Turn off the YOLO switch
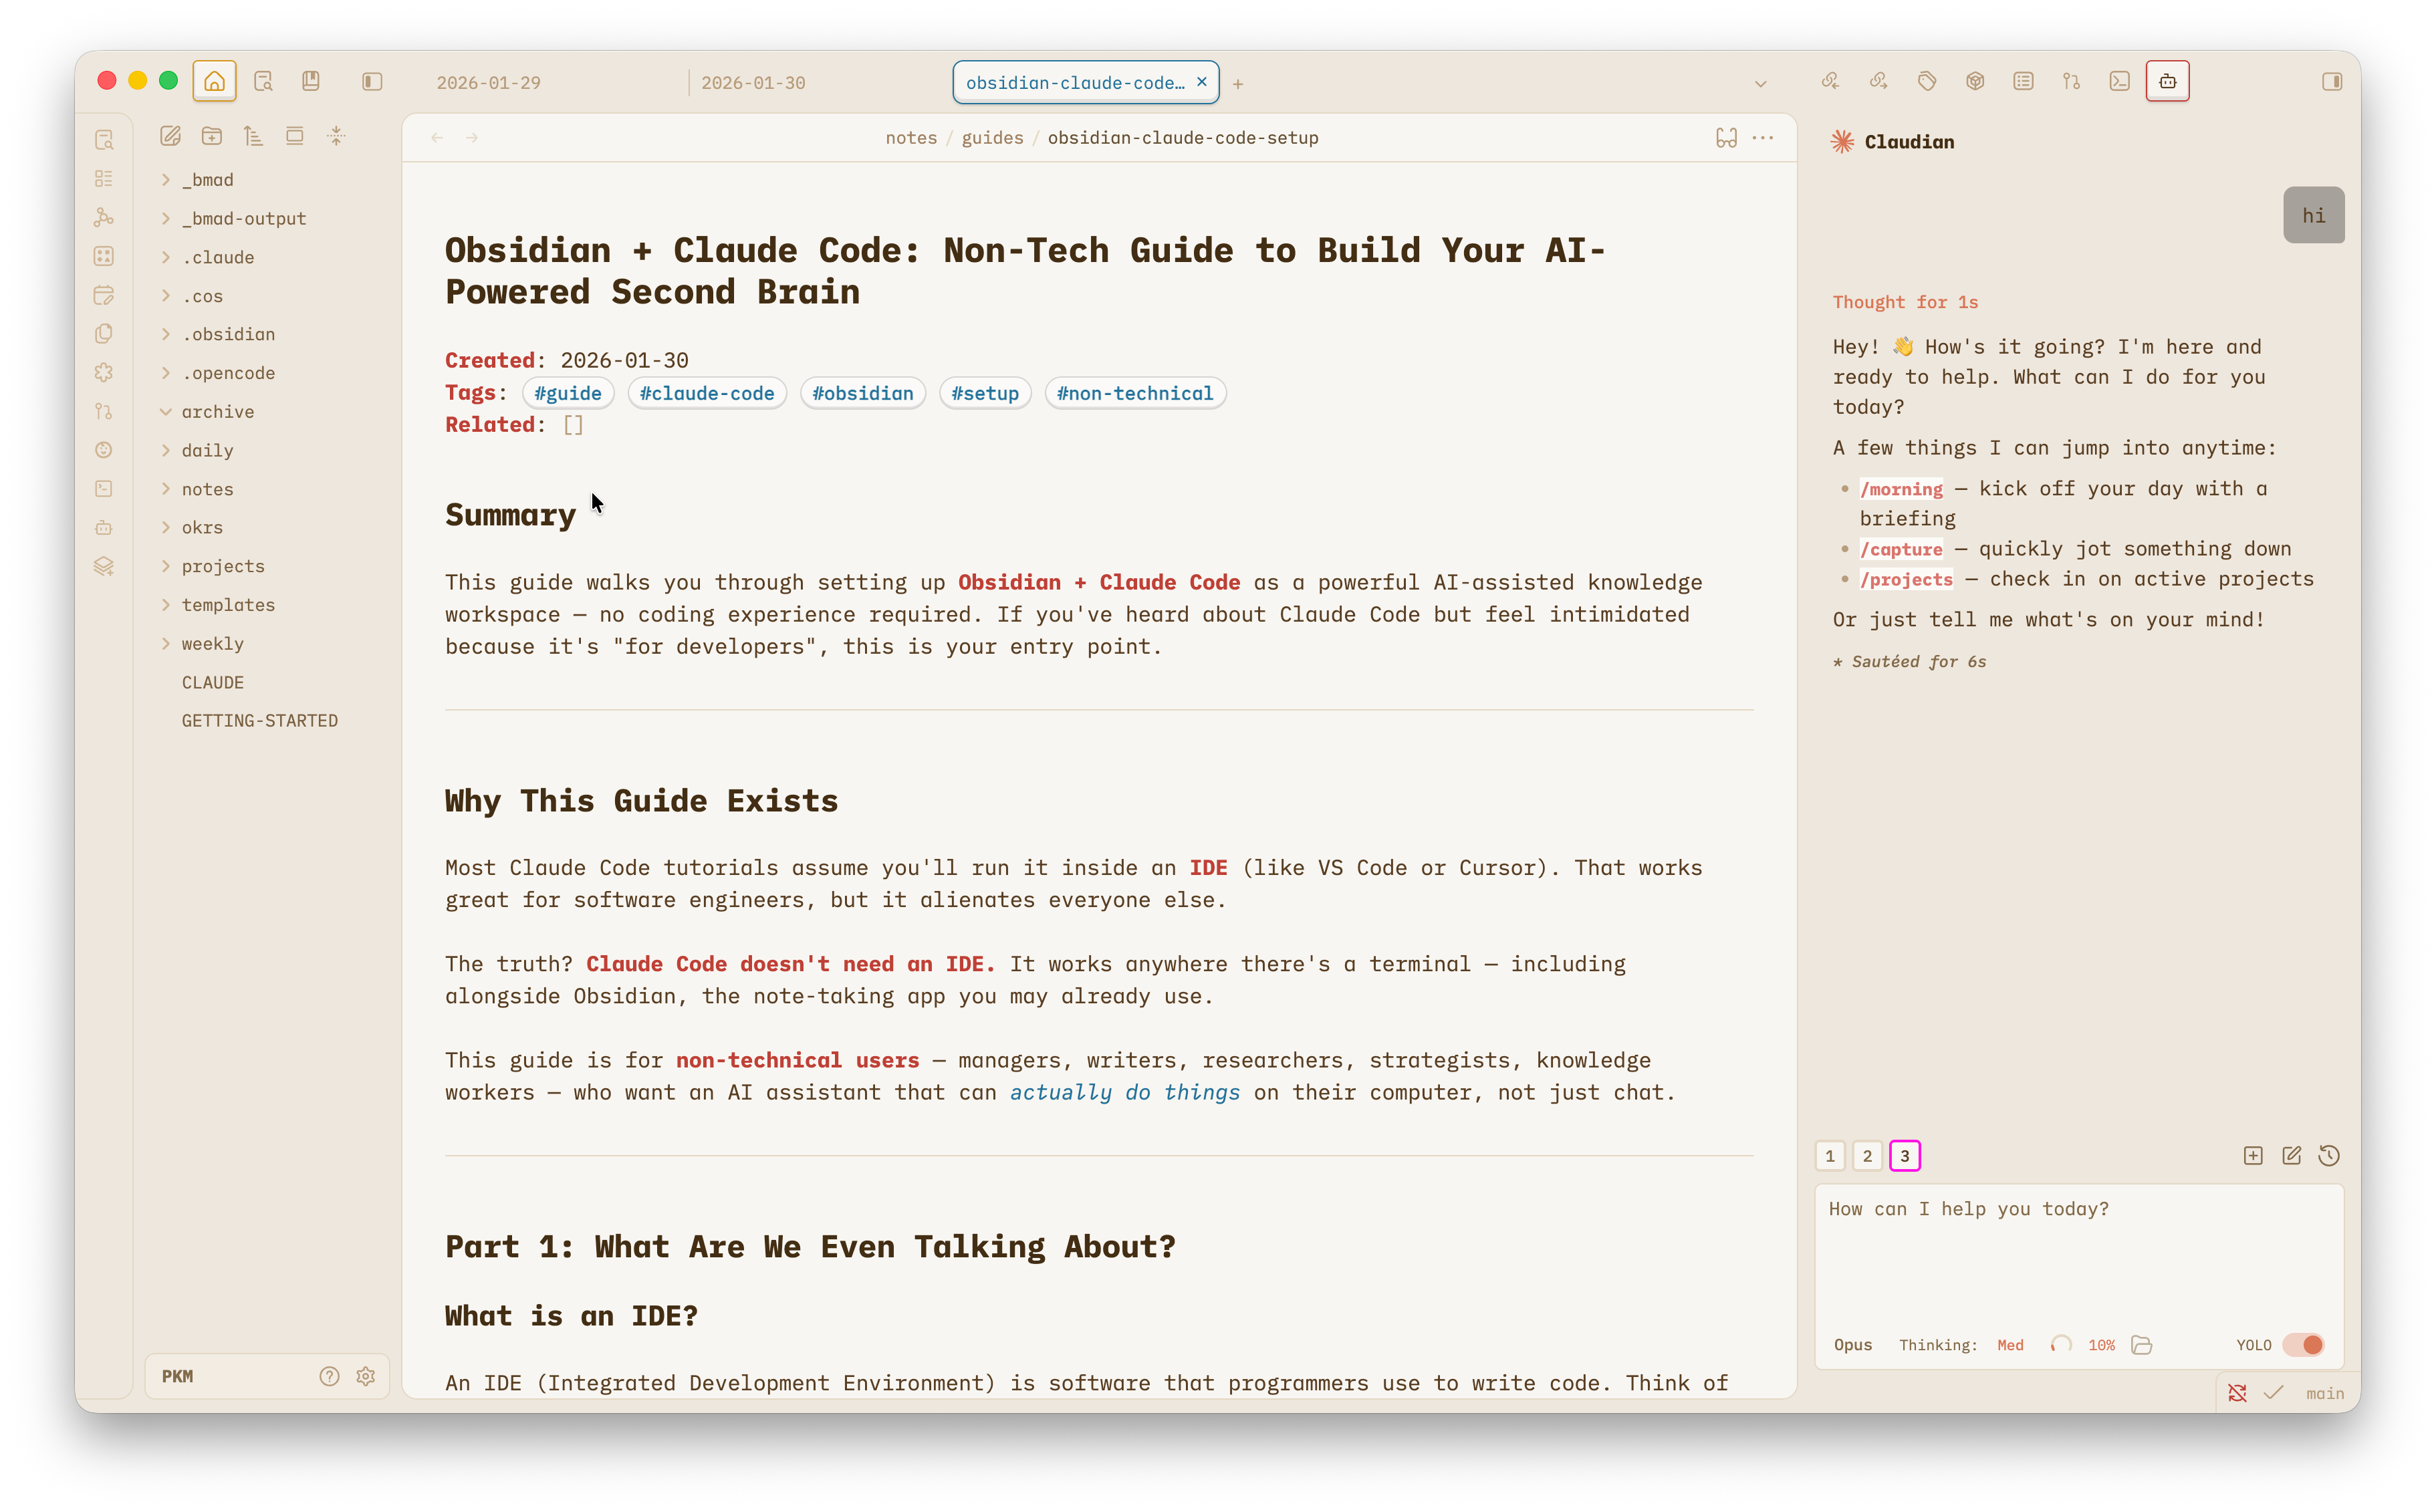 coord(2304,1345)
